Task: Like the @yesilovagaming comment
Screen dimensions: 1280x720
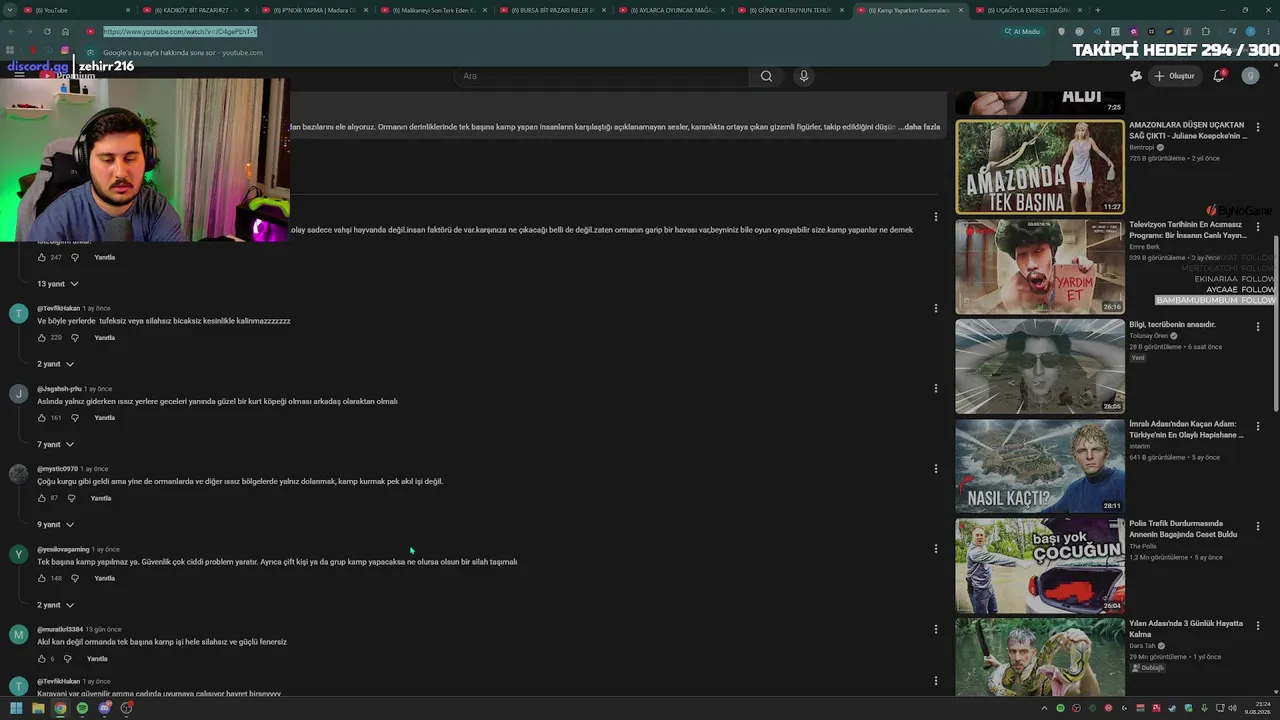Action: pos(42,578)
